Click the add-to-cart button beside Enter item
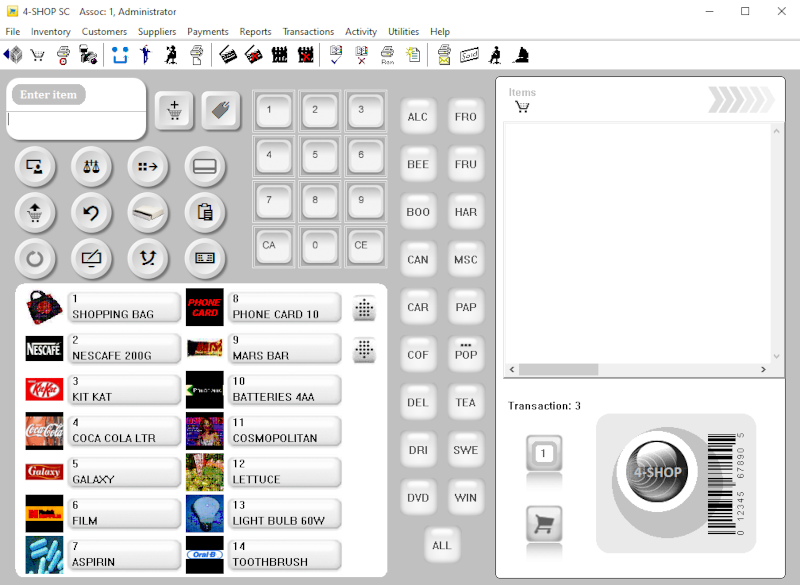The image size is (800, 585). pos(174,110)
